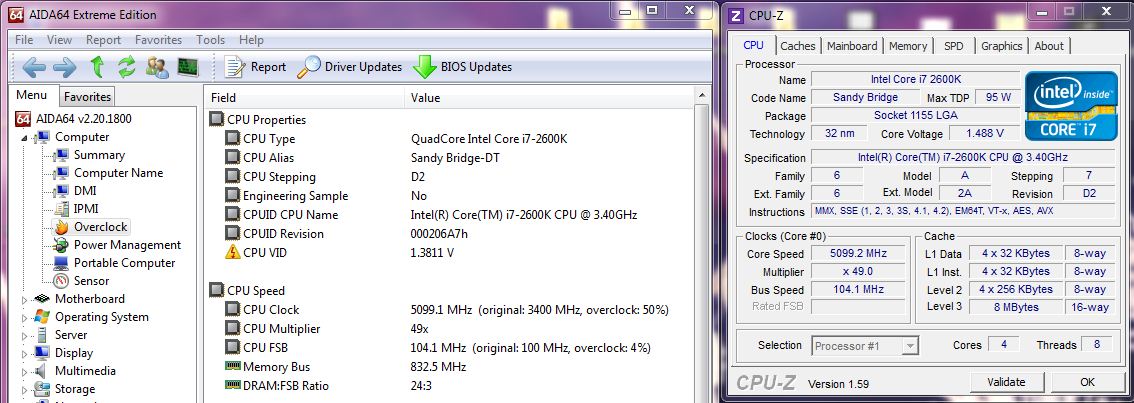
Task: Click the CPU VID warning icon
Action: click(x=232, y=253)
